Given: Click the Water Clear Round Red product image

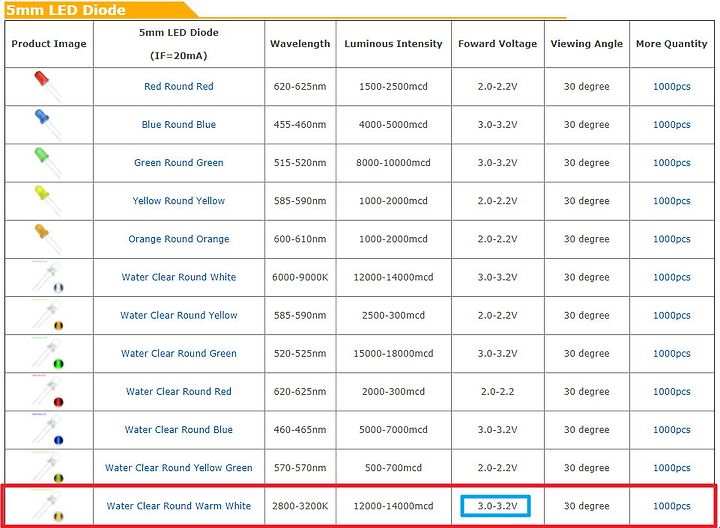Looking at the screenshot, I should point(48,391).
